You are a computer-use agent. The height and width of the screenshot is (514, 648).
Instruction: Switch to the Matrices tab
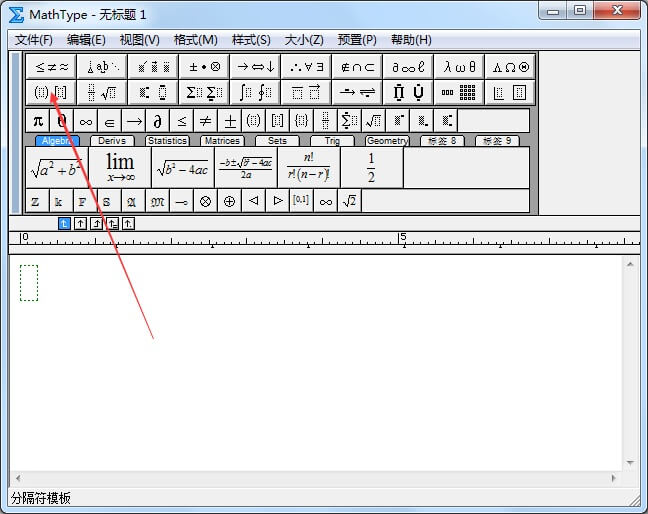(x=222, y=141)
